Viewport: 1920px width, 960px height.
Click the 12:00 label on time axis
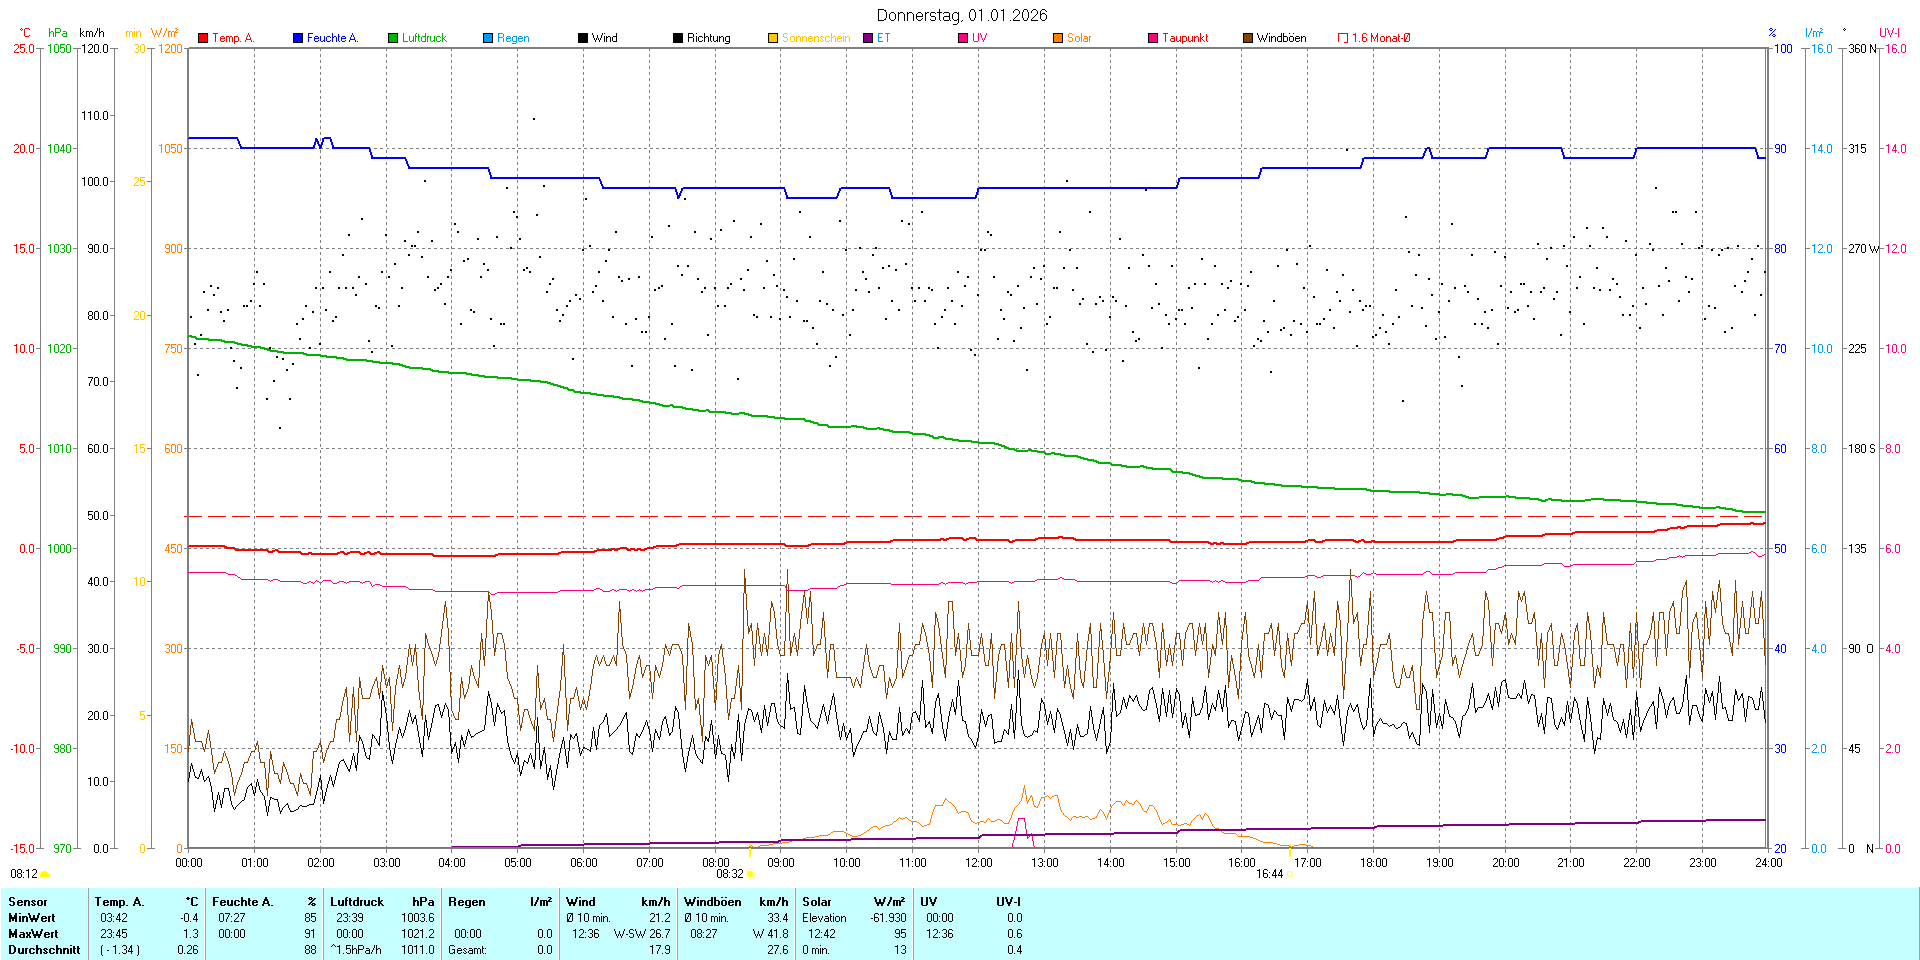point(978,863)
